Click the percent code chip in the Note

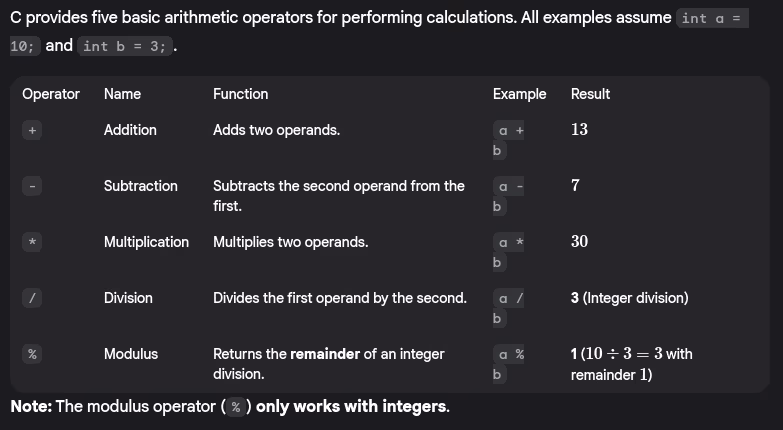click(235, 407)
